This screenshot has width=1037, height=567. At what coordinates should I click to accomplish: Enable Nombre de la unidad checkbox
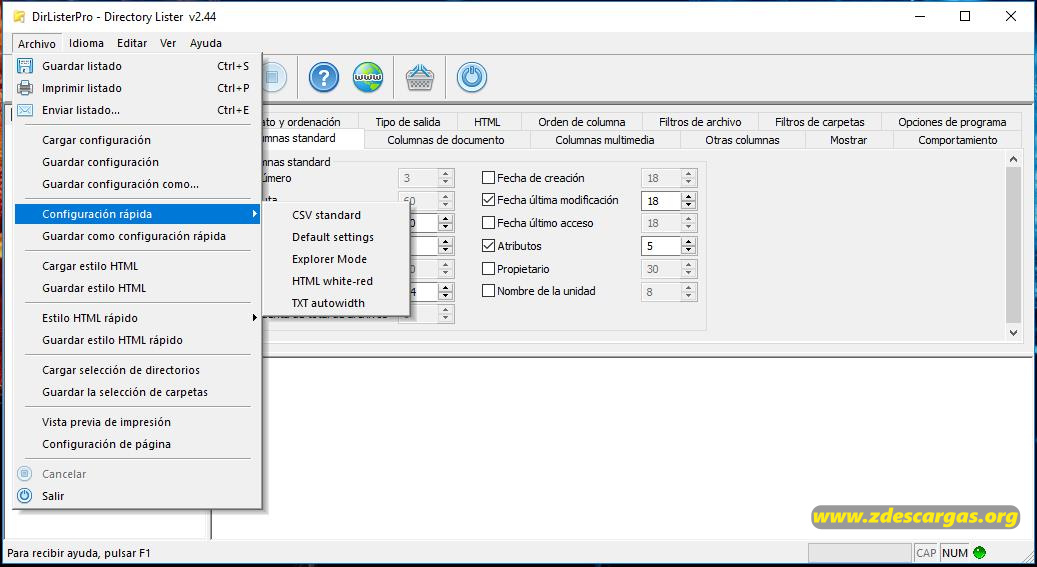click(488, 290)
